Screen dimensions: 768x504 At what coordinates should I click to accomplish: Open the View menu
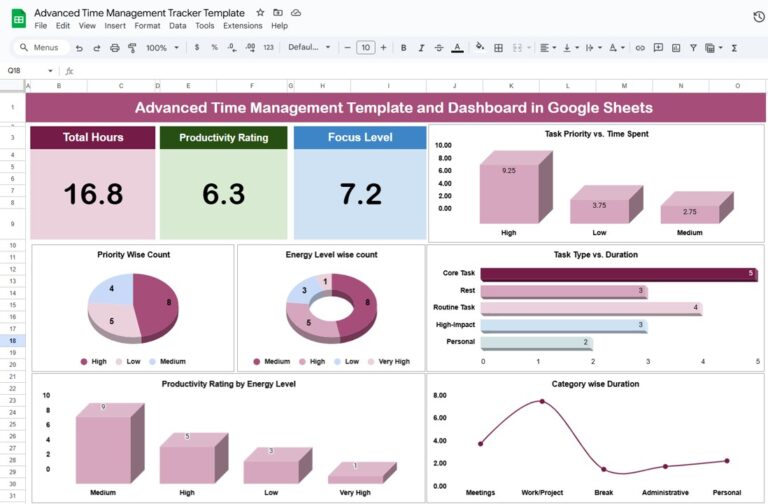(87, 26)
